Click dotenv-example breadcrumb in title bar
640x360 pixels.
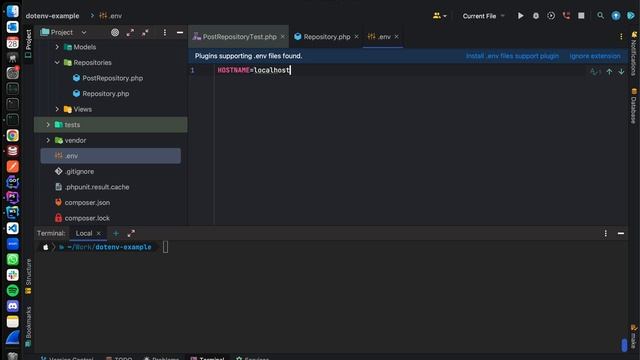[52, 16]
